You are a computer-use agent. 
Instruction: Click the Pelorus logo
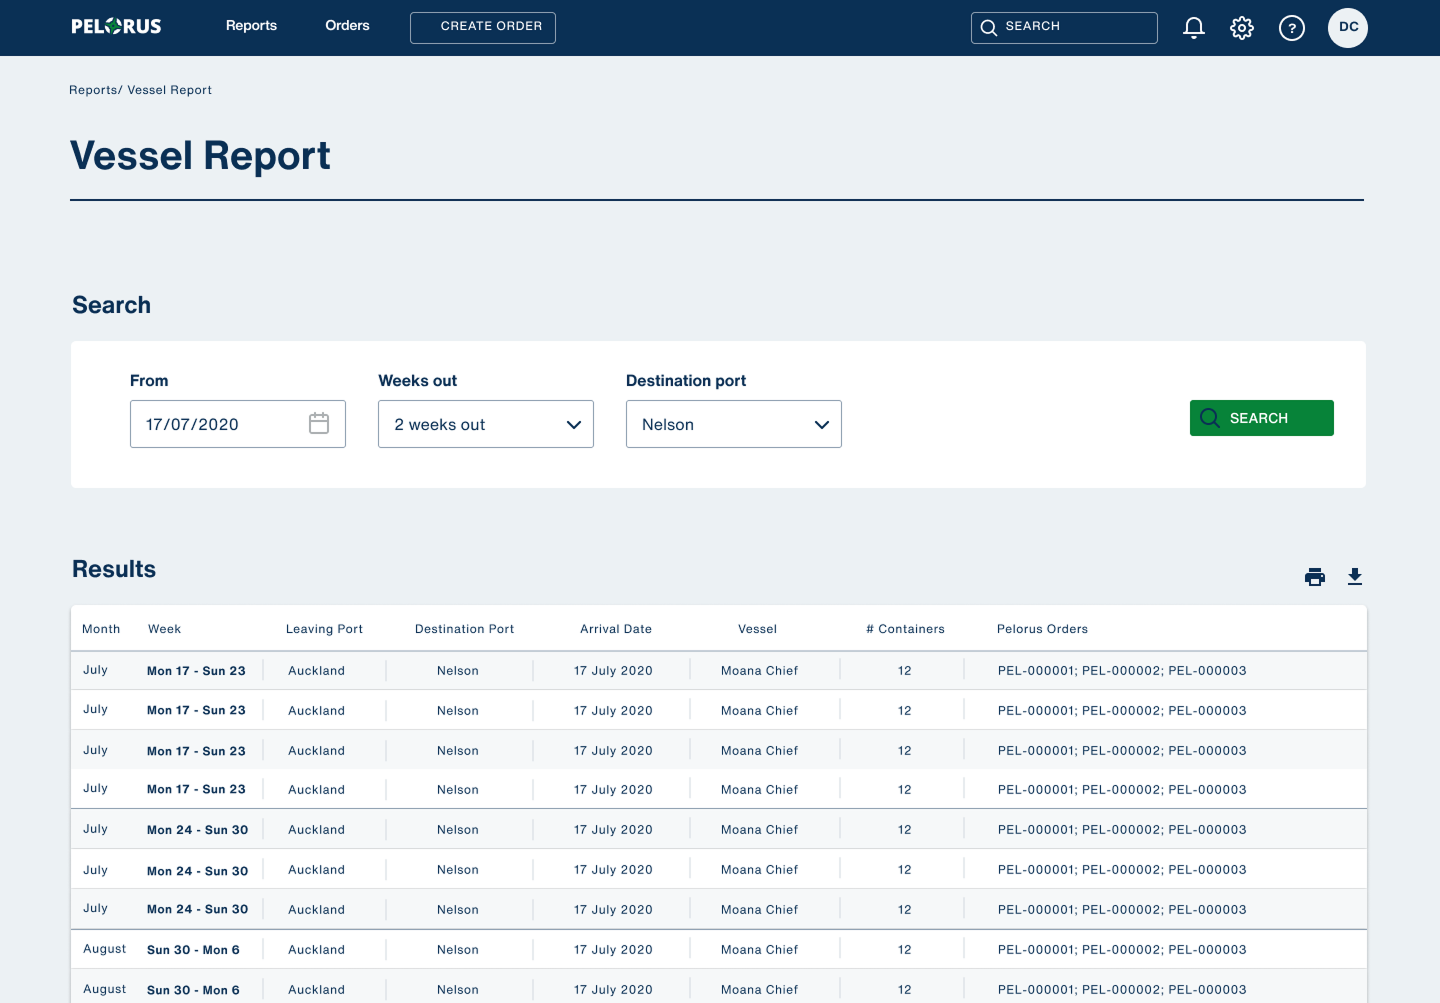click(x=116, y=26)
